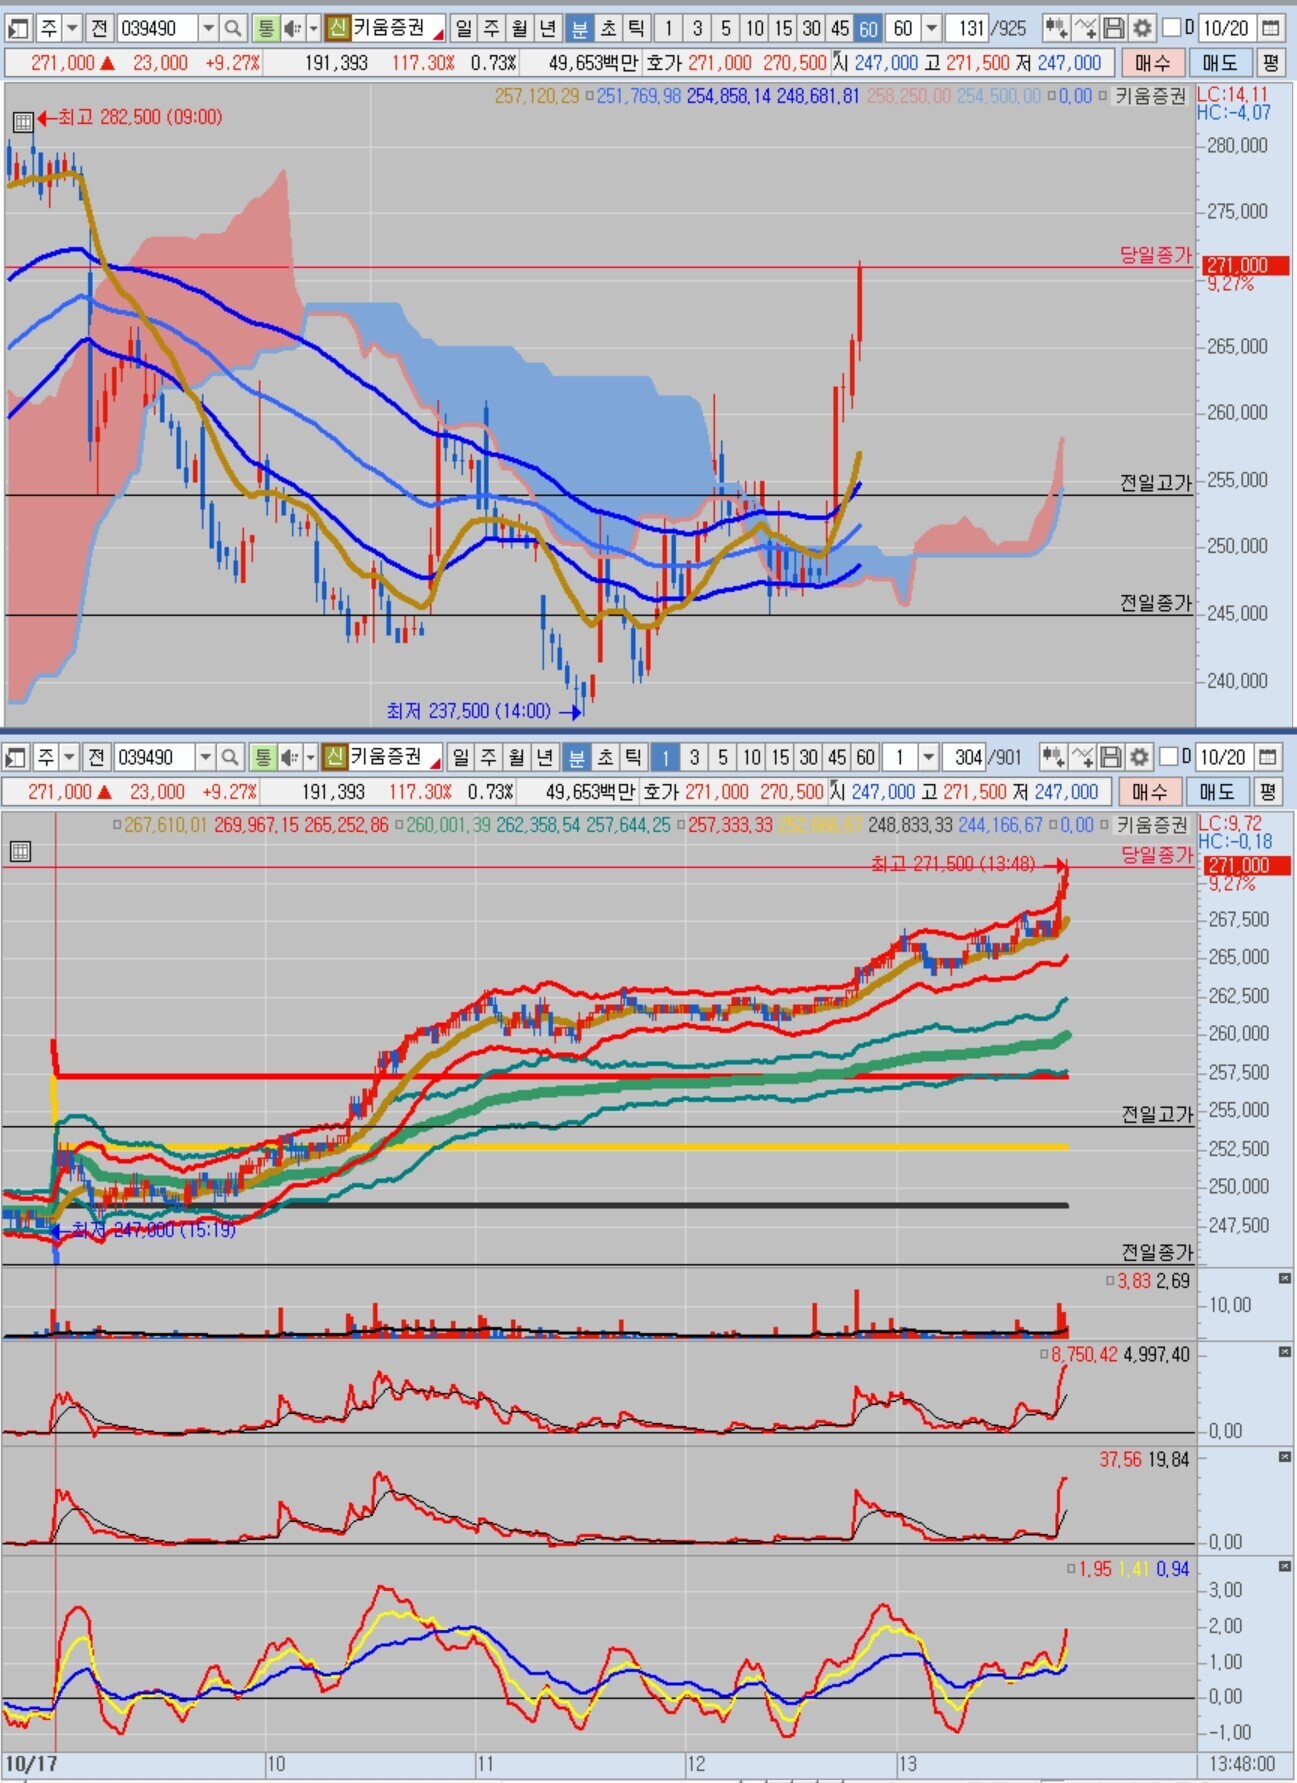Expand the stock code 039490 dropdown in the upper chart
The height and width of the screenshot is (1783, 1297).
click(208, 28)
